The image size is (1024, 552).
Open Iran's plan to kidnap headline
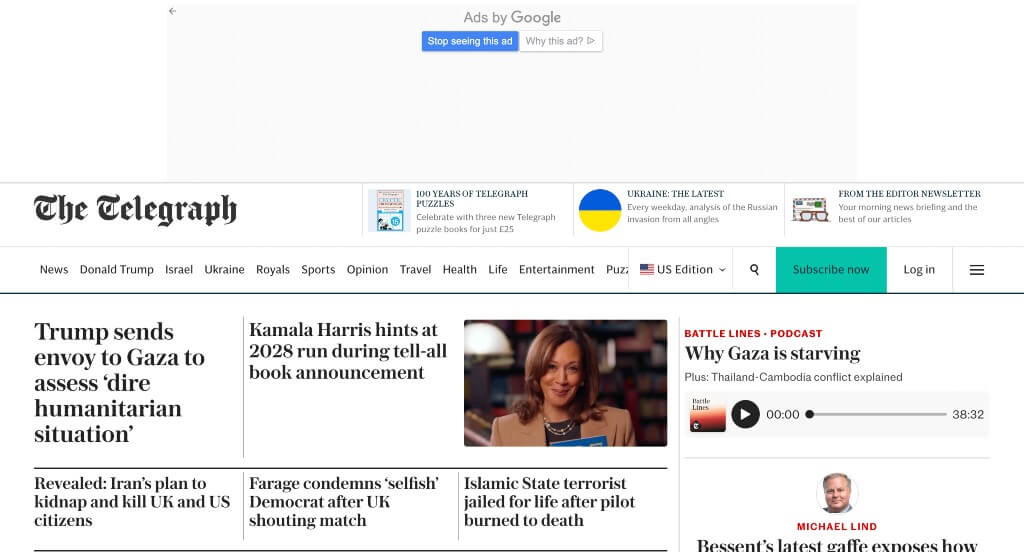point(132,502)
